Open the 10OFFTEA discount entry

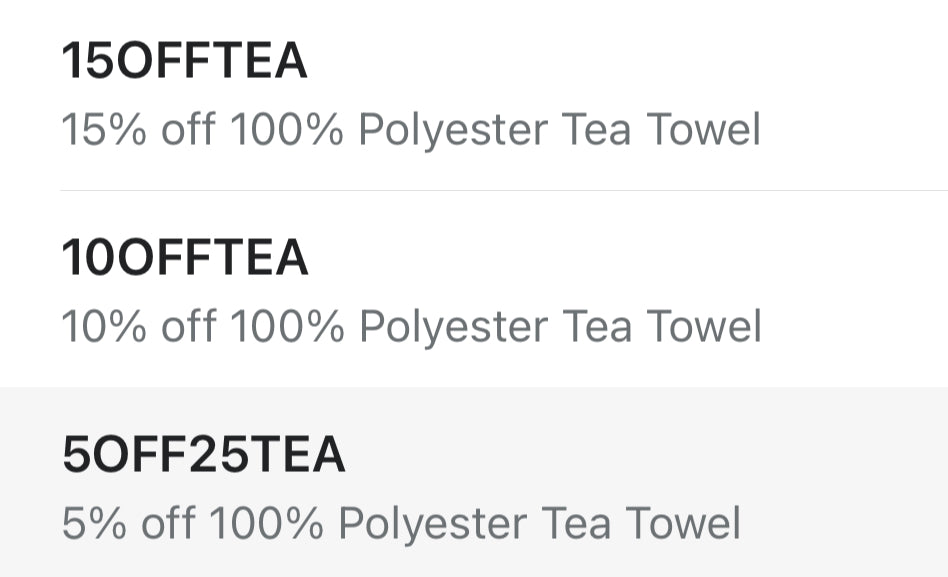pos(185,259)
